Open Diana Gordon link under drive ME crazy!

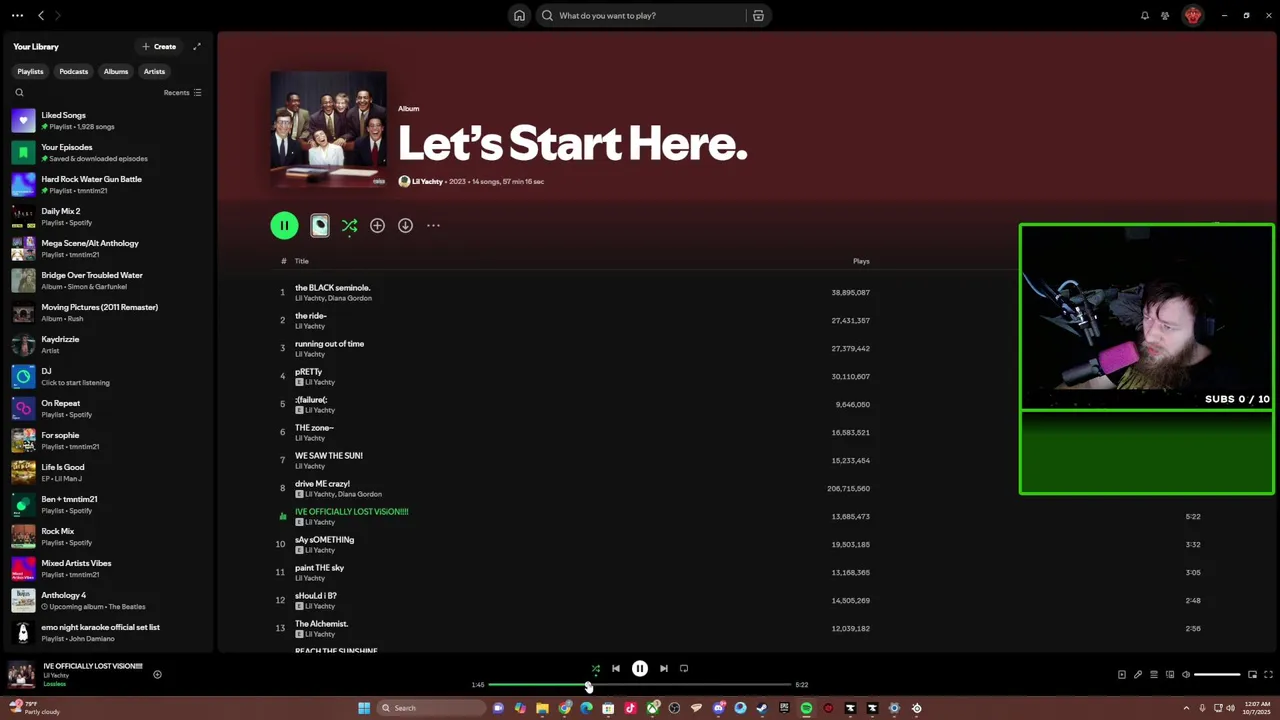pos(360,494)
